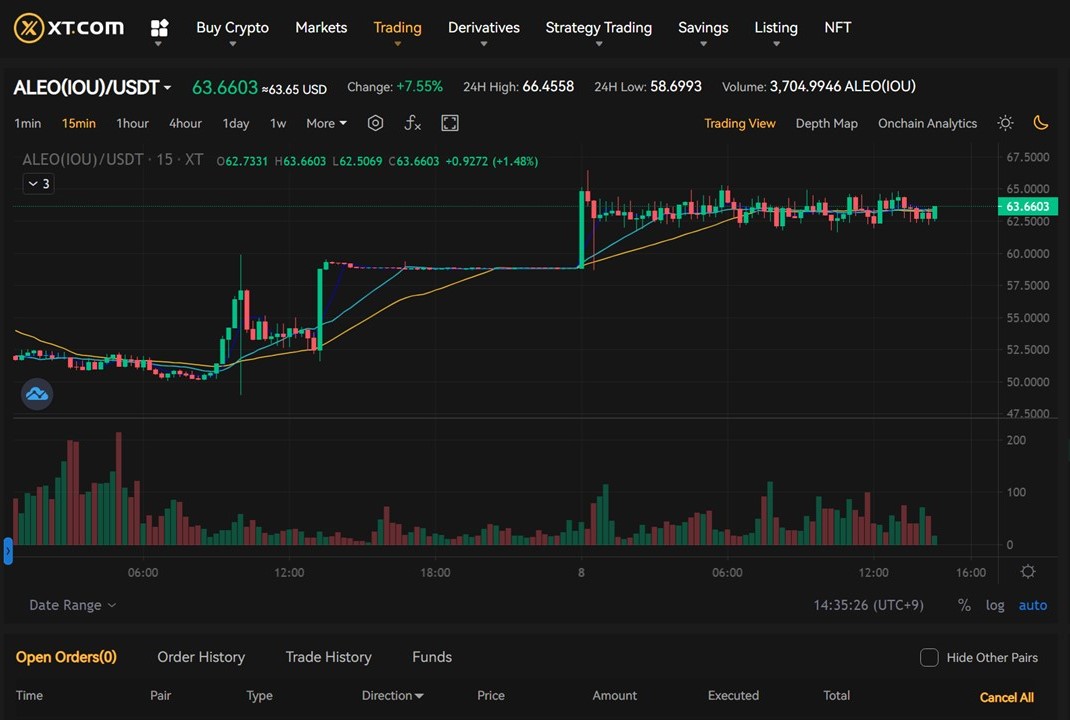Screen dimensions: 1070x720
Task: Click the chart title ALEO(IOU)/USDT · 15 · XT
Action: (x=113, y=160)
